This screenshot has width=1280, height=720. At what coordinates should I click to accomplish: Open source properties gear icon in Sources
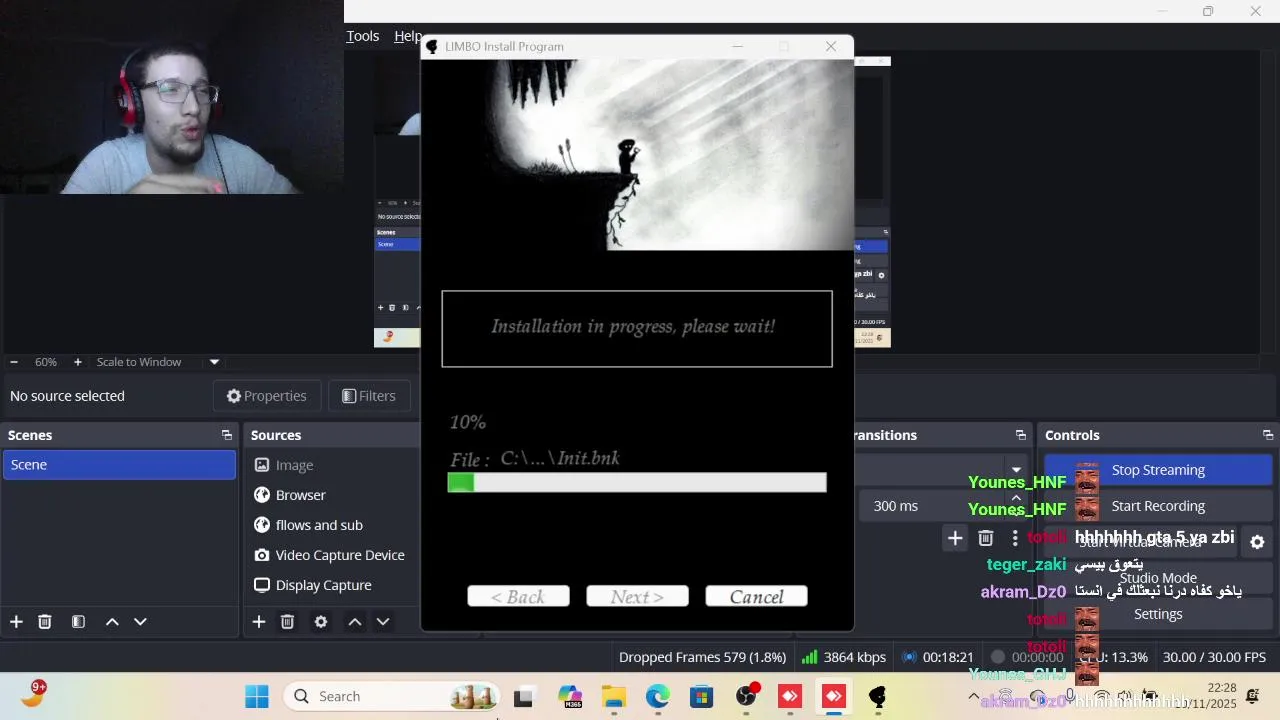click(321, 622)
